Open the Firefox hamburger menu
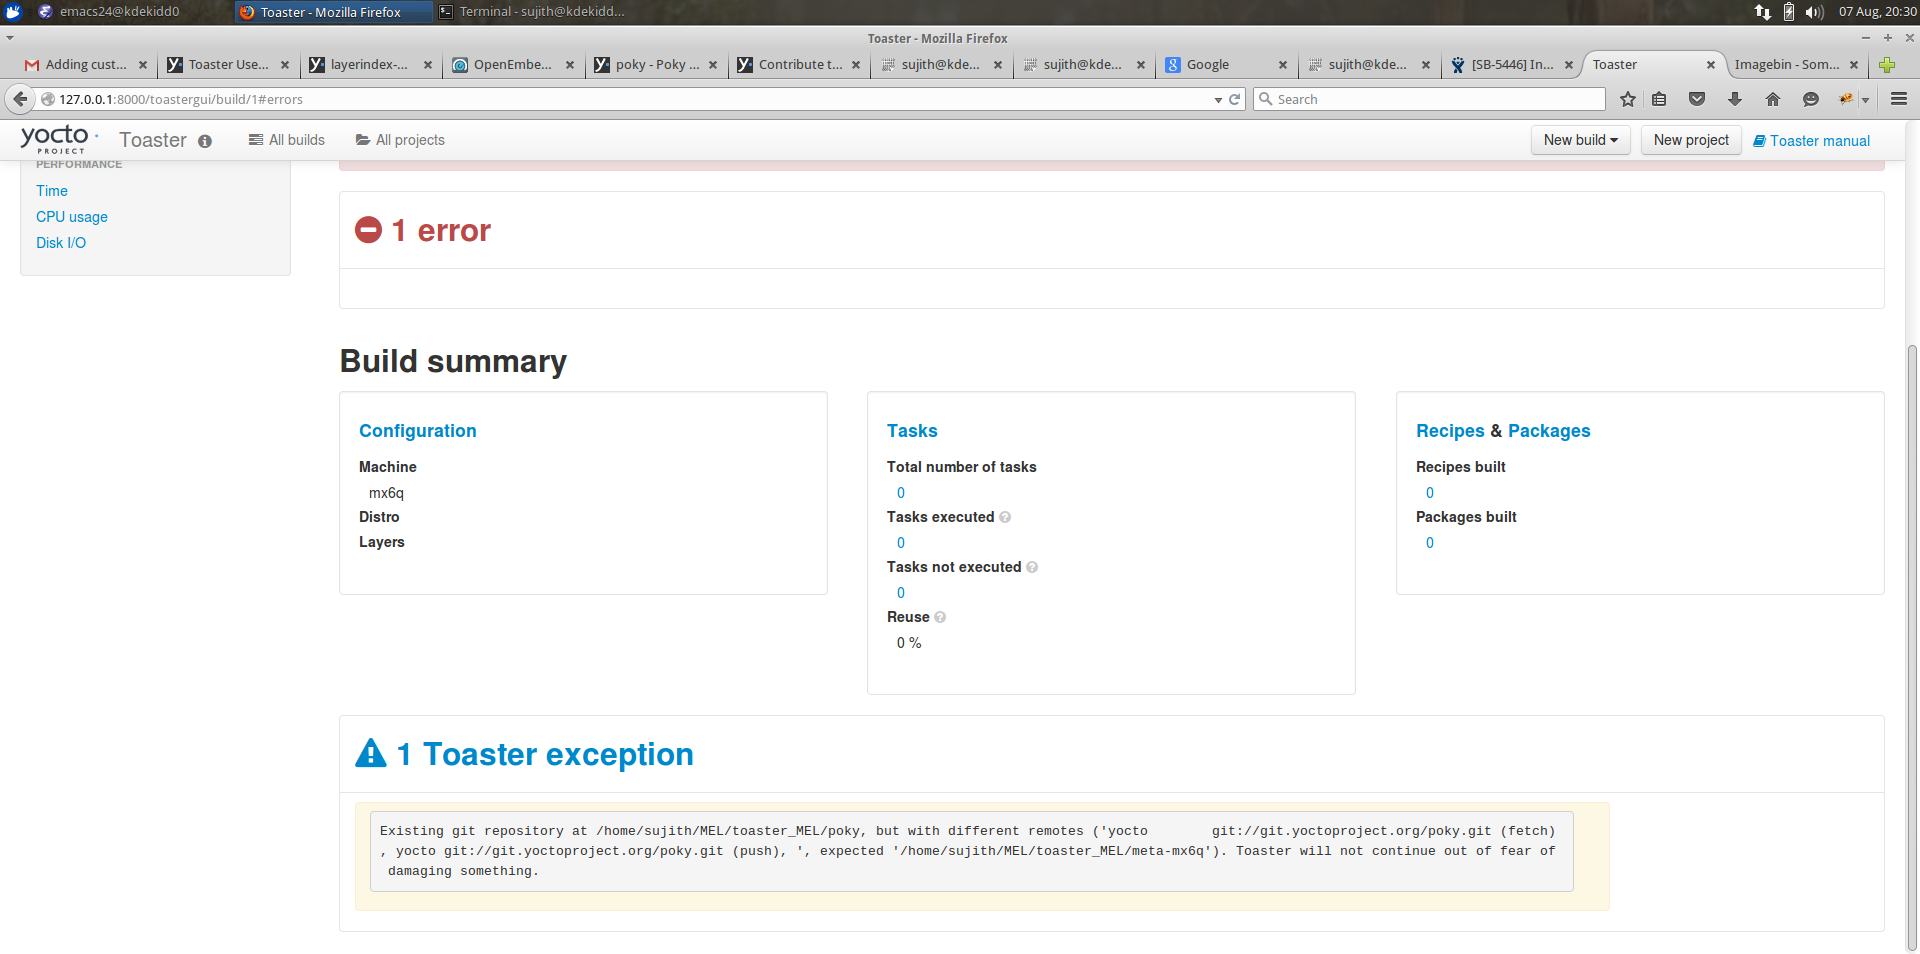This screenshot has height=954, width=1920. tap(1899, 99)
